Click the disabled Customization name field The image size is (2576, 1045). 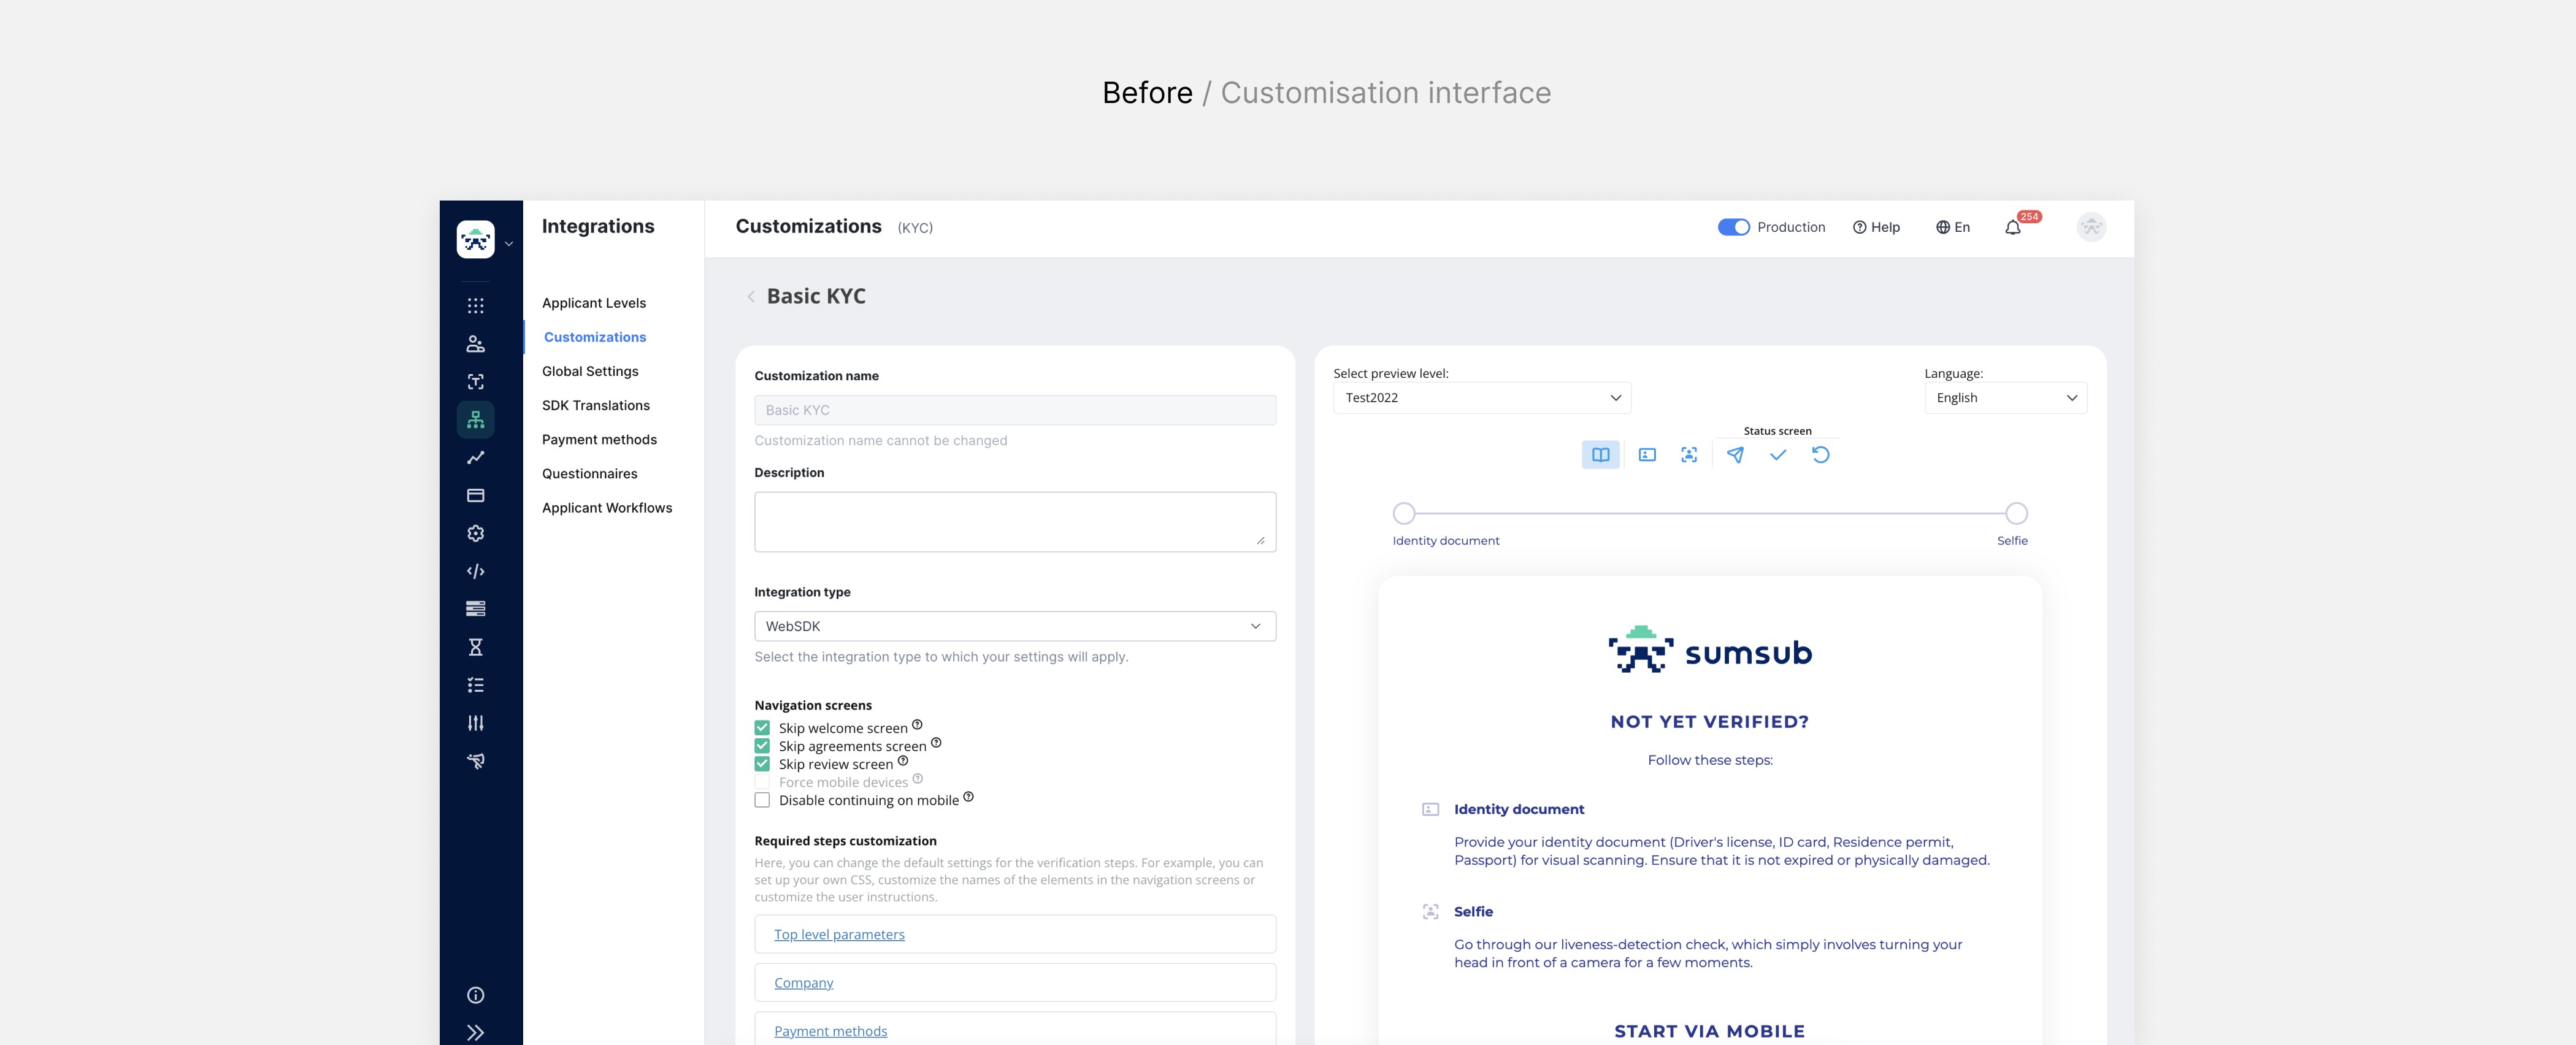1015,410
